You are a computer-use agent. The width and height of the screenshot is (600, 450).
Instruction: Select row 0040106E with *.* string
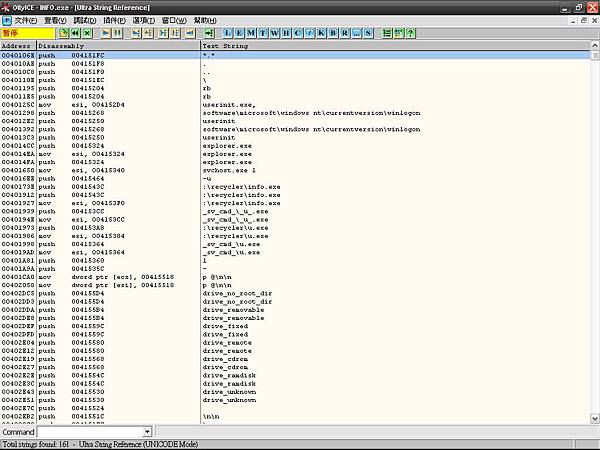295,55
